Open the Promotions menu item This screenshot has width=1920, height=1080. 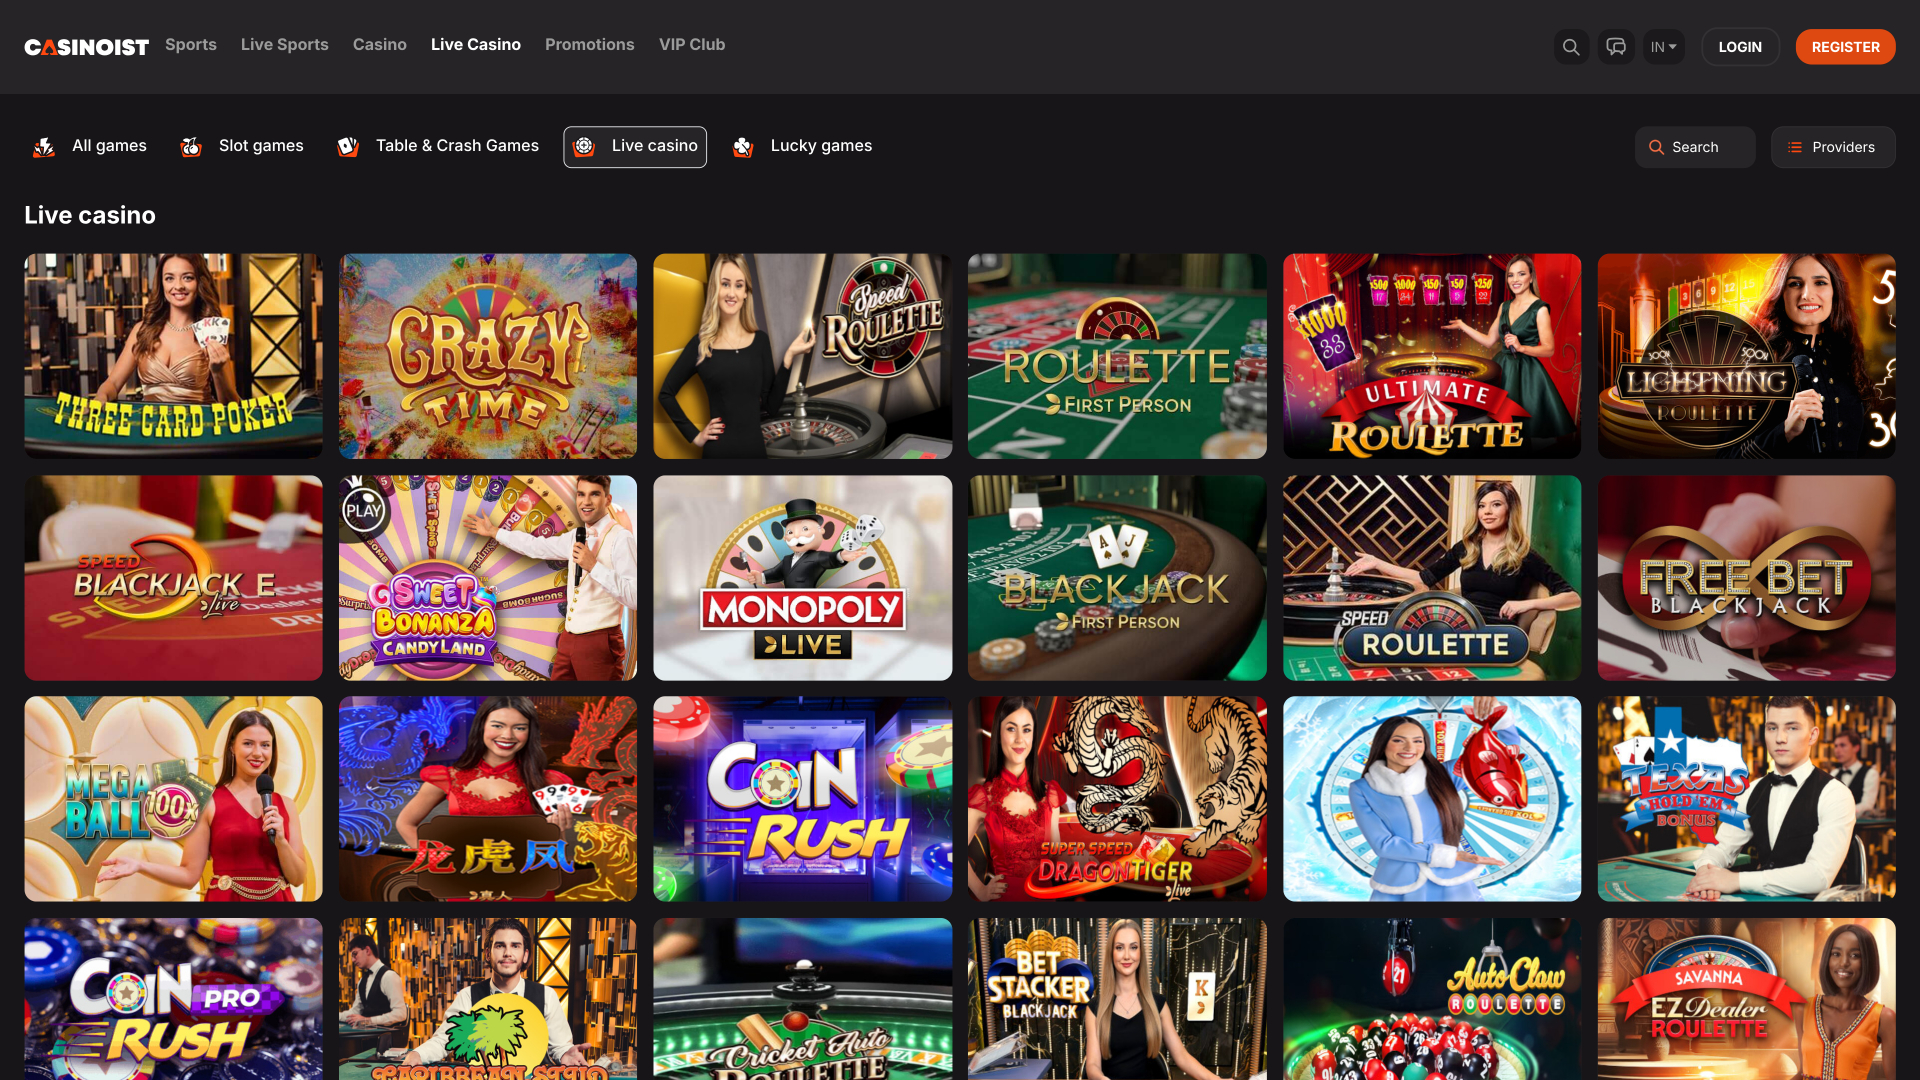click(x=589, y=44)
